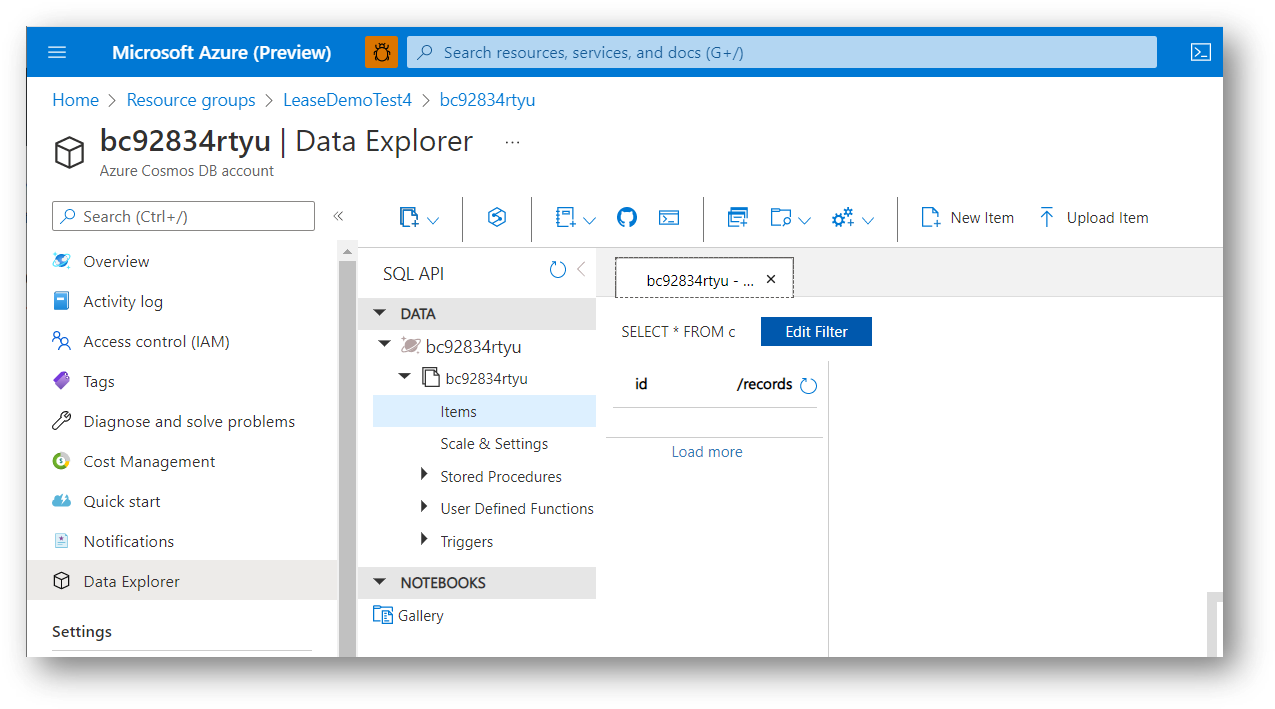Click the orange bug report icon
Screen dimensions: 1275x709
click(381, 52)
